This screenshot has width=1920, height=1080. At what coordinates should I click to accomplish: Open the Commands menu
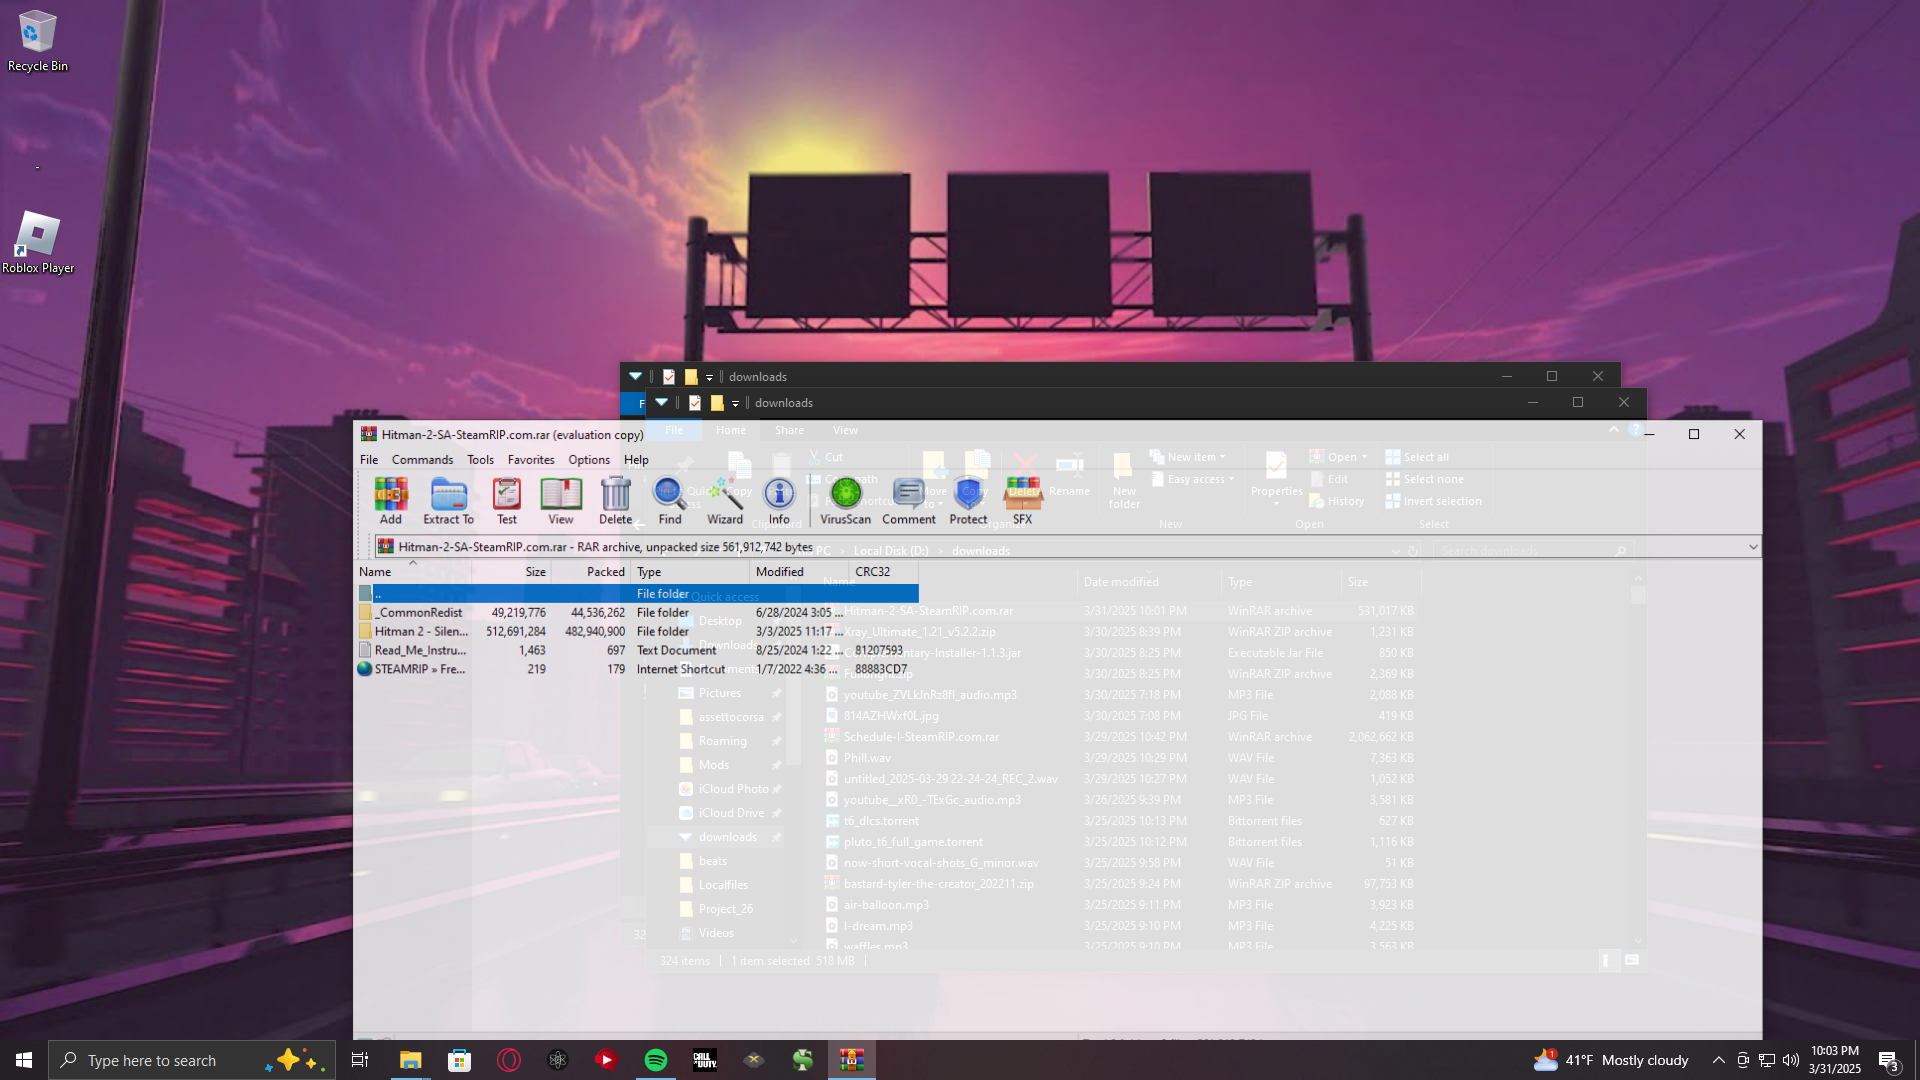[x=422, y=460]
